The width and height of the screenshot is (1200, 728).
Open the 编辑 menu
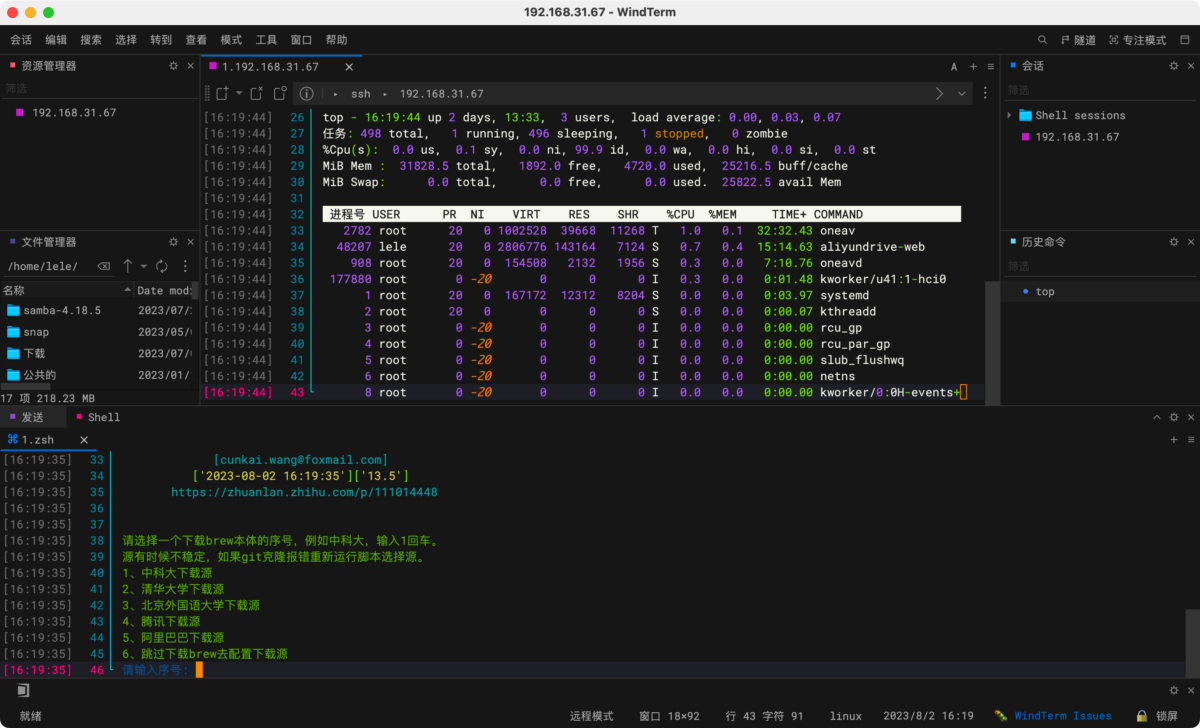pos(56,40)
